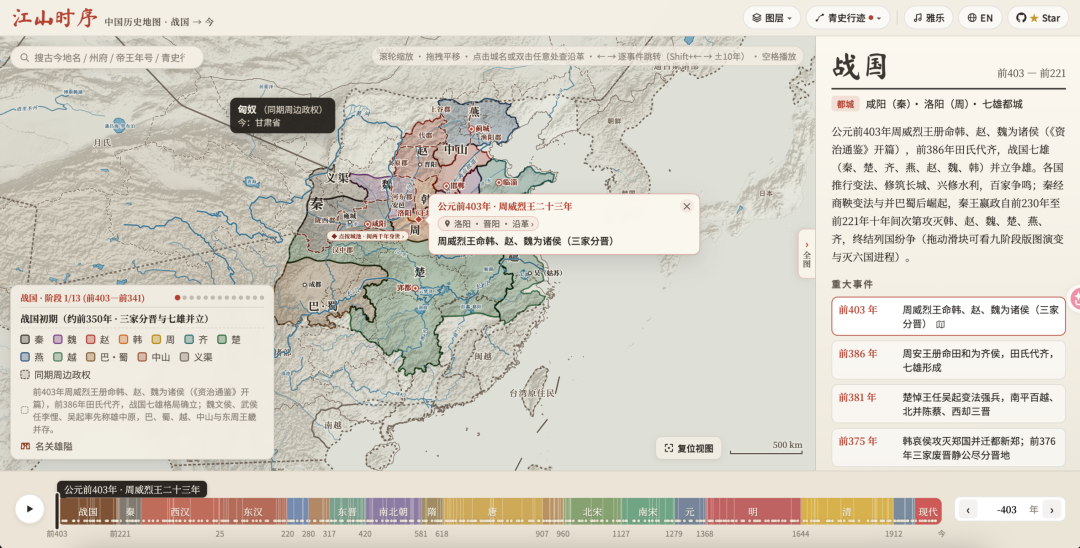The image size is (1080, 548).
Task: Click the 都城 capital tag
Action: (845, 104)
